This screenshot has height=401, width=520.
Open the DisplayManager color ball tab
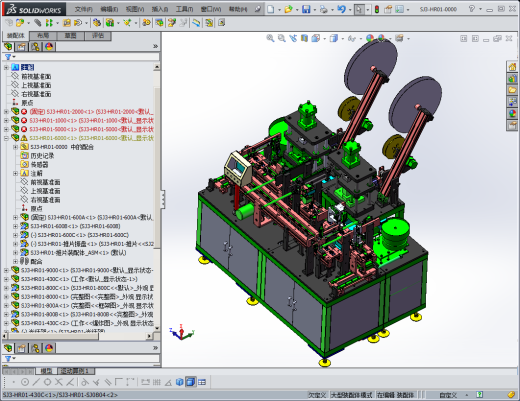(x=49, y=47)
